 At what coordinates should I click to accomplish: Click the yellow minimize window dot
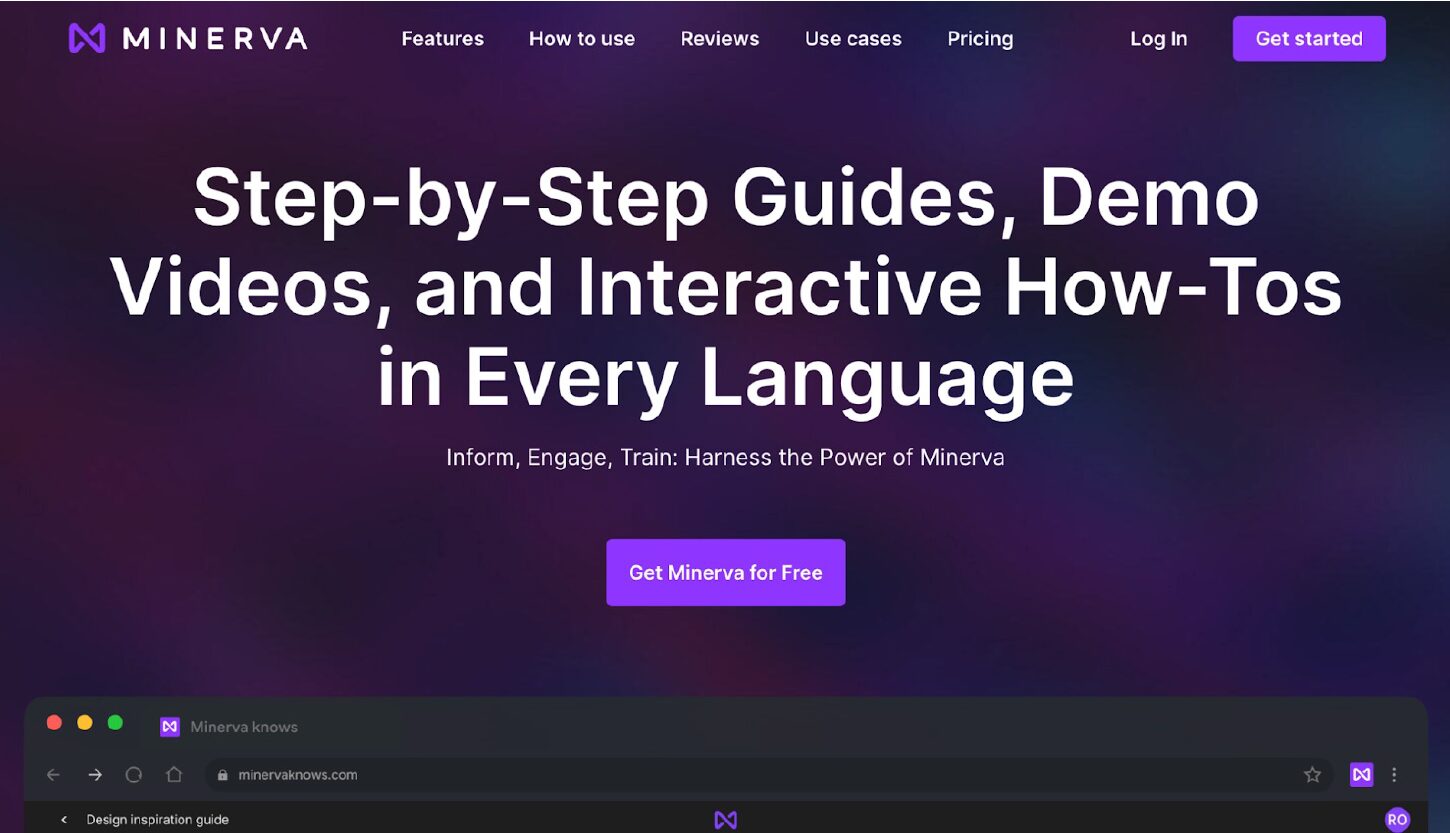(x=85, y=722)
